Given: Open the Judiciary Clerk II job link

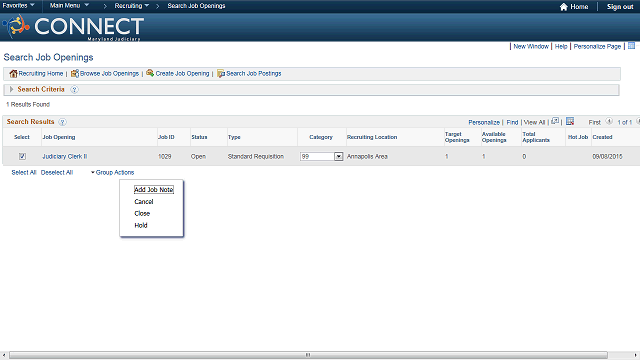Looking at the screenshot, I should pyautogui.click(x=64, y=156).
